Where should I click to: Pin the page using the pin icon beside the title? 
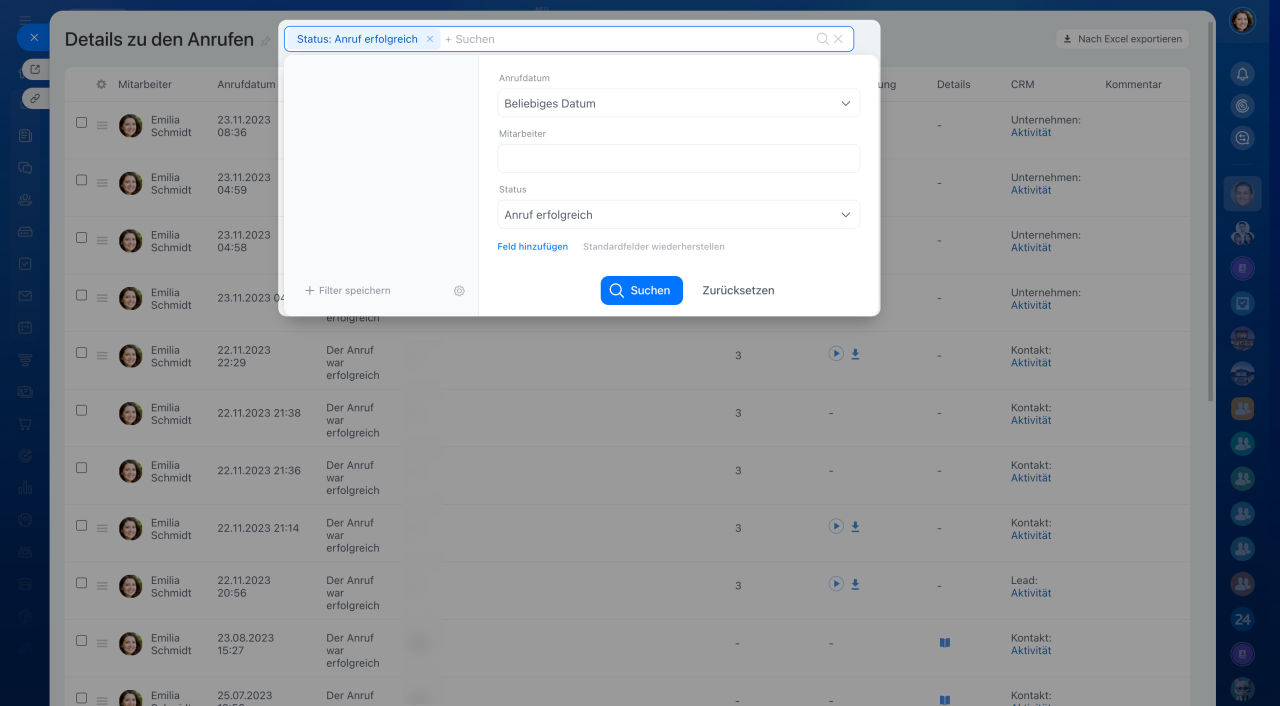pos(265,41)
